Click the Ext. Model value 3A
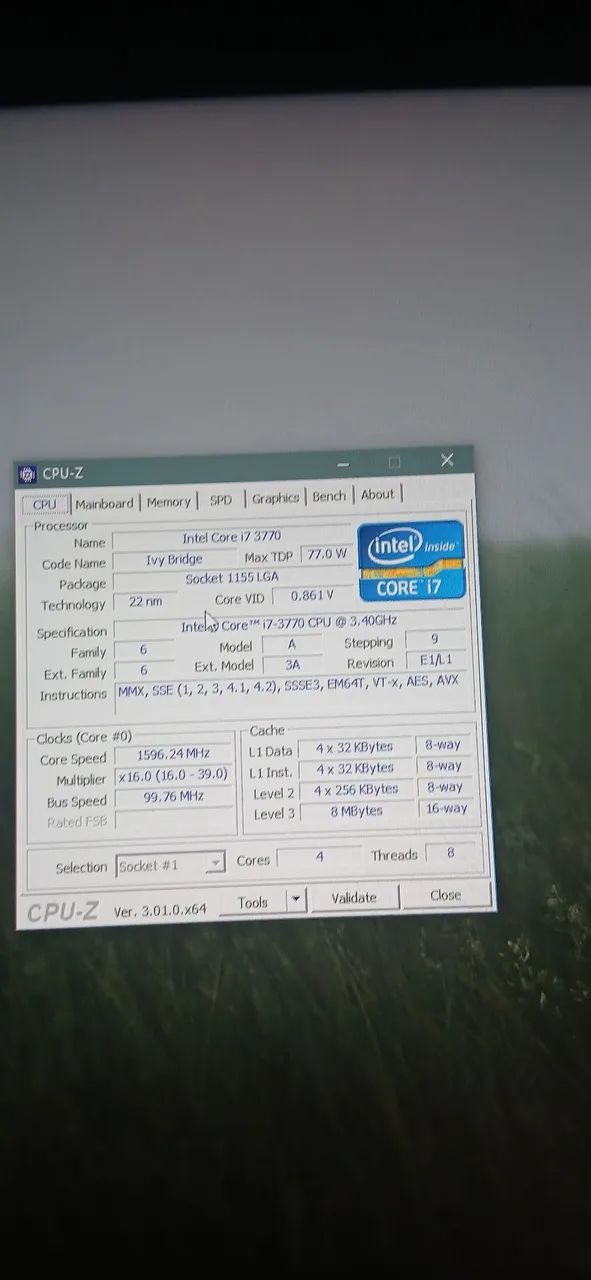The image size is (591, 1280). click(x=293, y=664)
